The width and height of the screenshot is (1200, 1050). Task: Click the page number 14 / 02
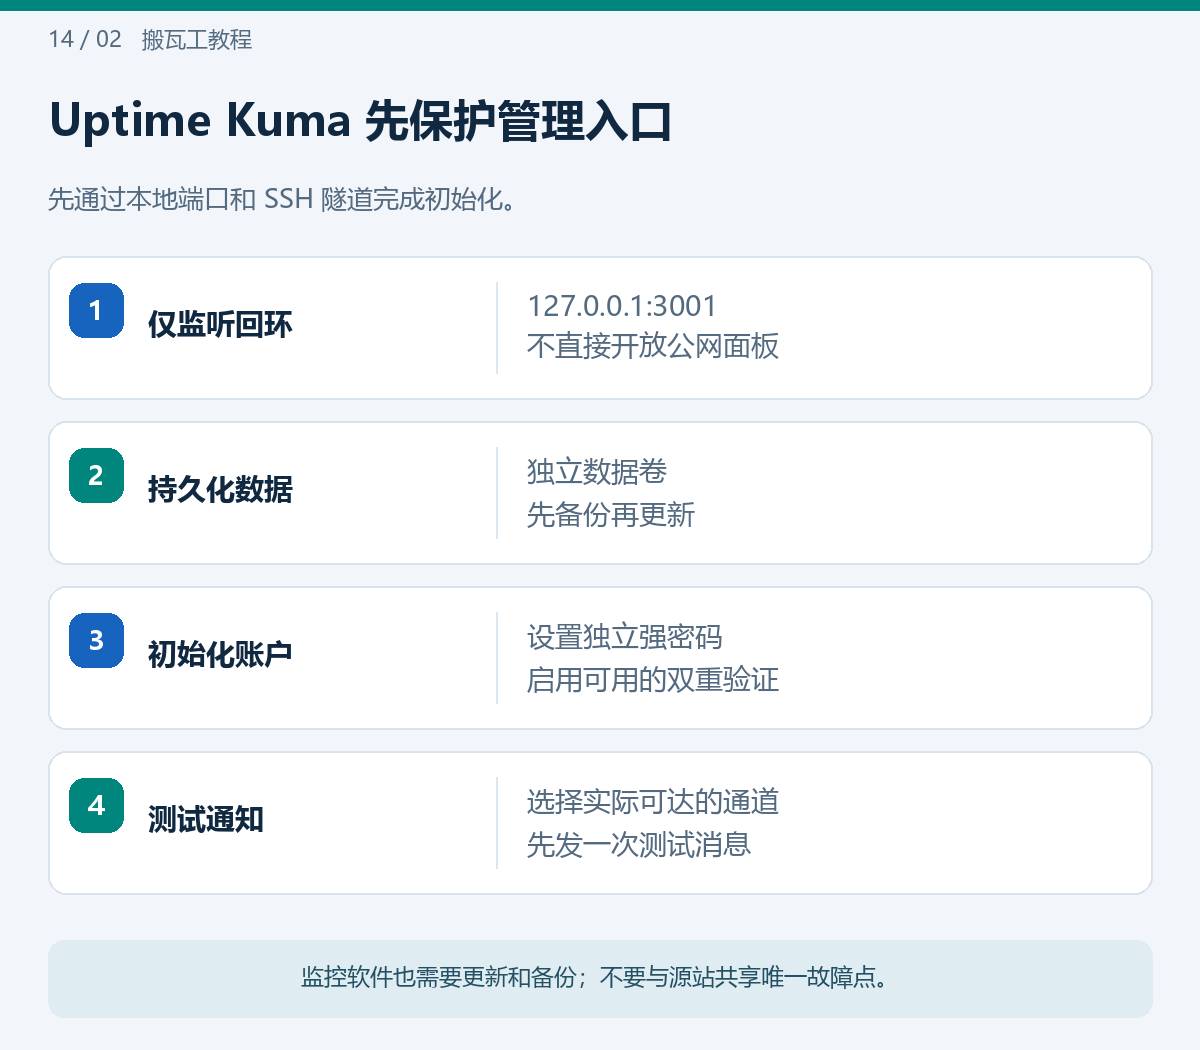(x=85, y=39)
